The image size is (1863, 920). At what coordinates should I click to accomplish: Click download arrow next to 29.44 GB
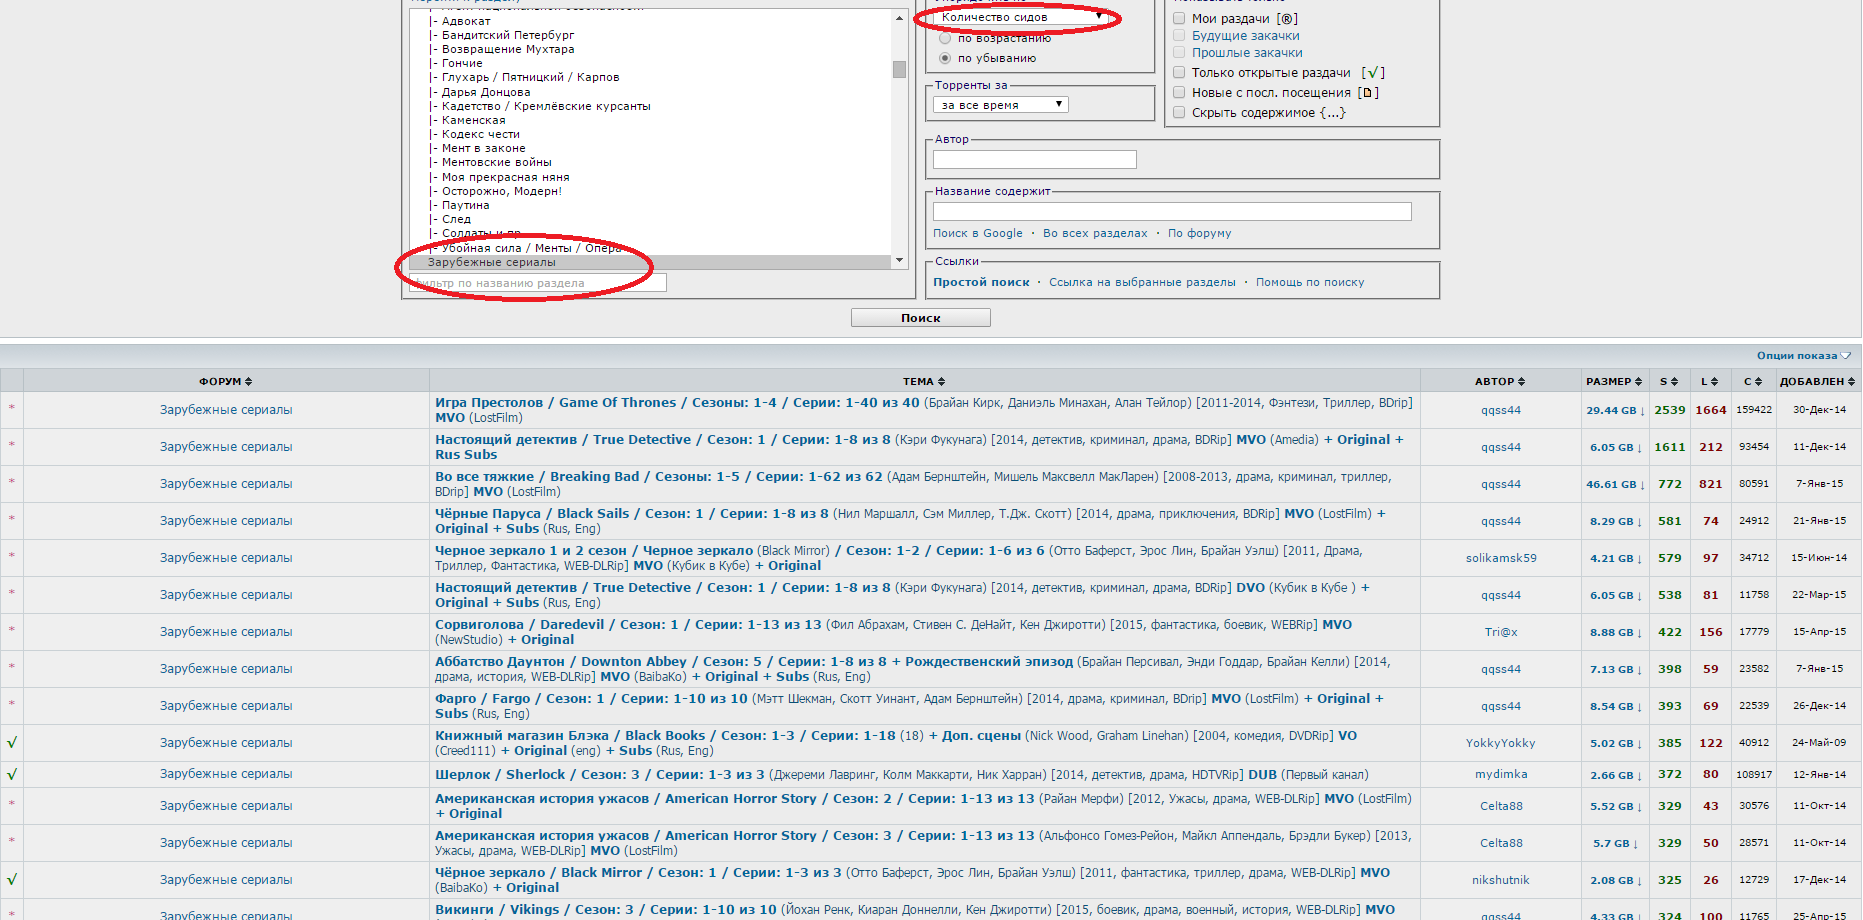pyautogui.click(x=1642, y=411)
